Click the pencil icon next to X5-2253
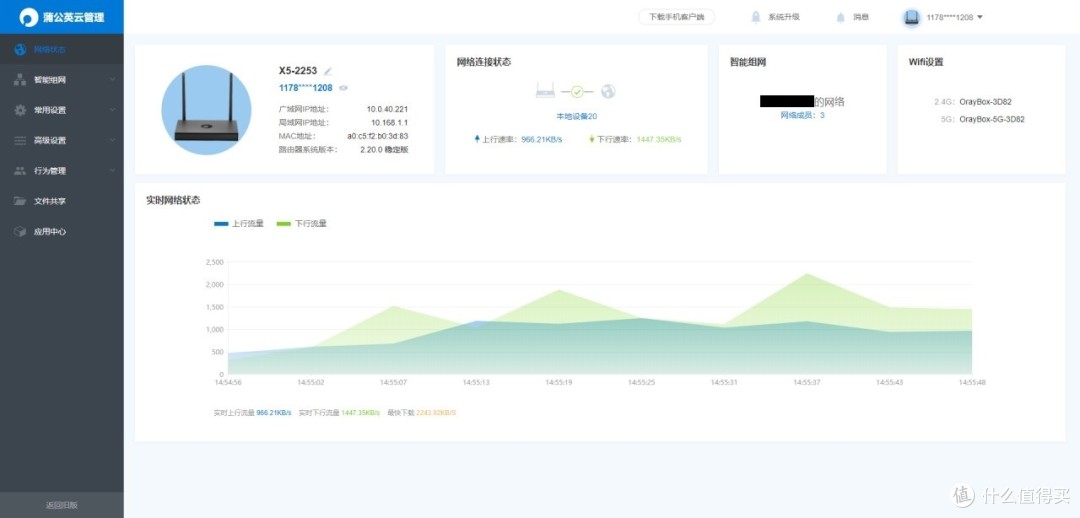The width and height of the screenshot is (1080, 518). 328,71
